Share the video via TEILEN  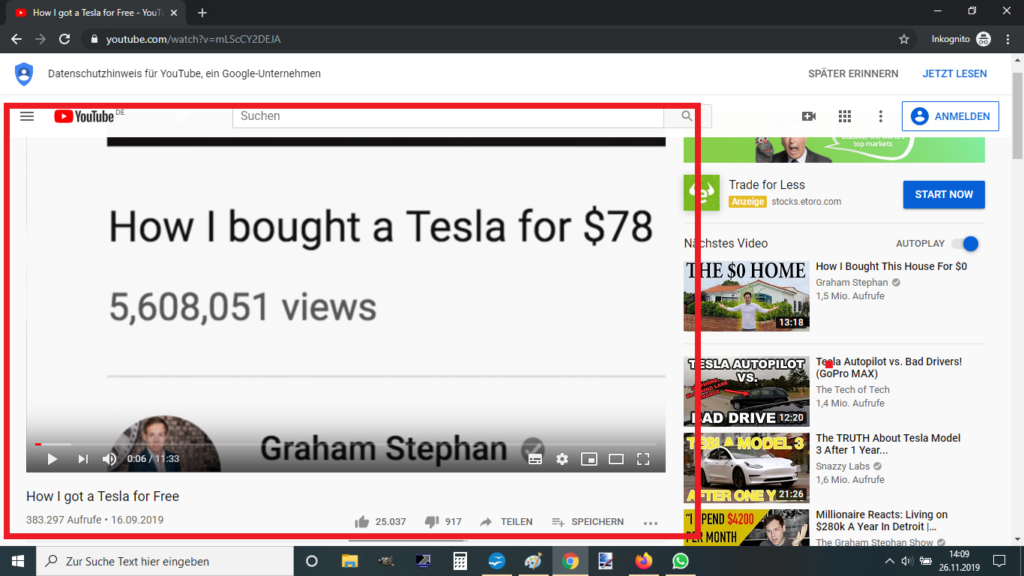pos(506,522)
